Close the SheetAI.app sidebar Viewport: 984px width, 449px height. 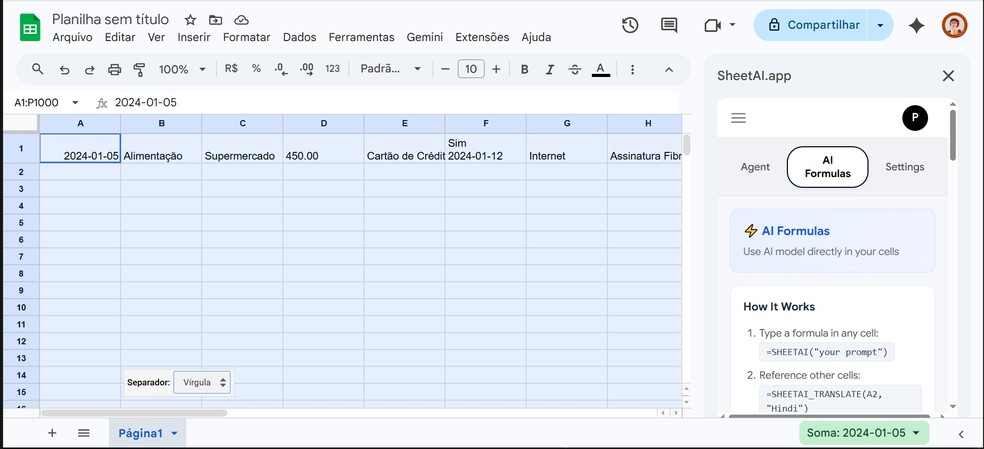948,76
